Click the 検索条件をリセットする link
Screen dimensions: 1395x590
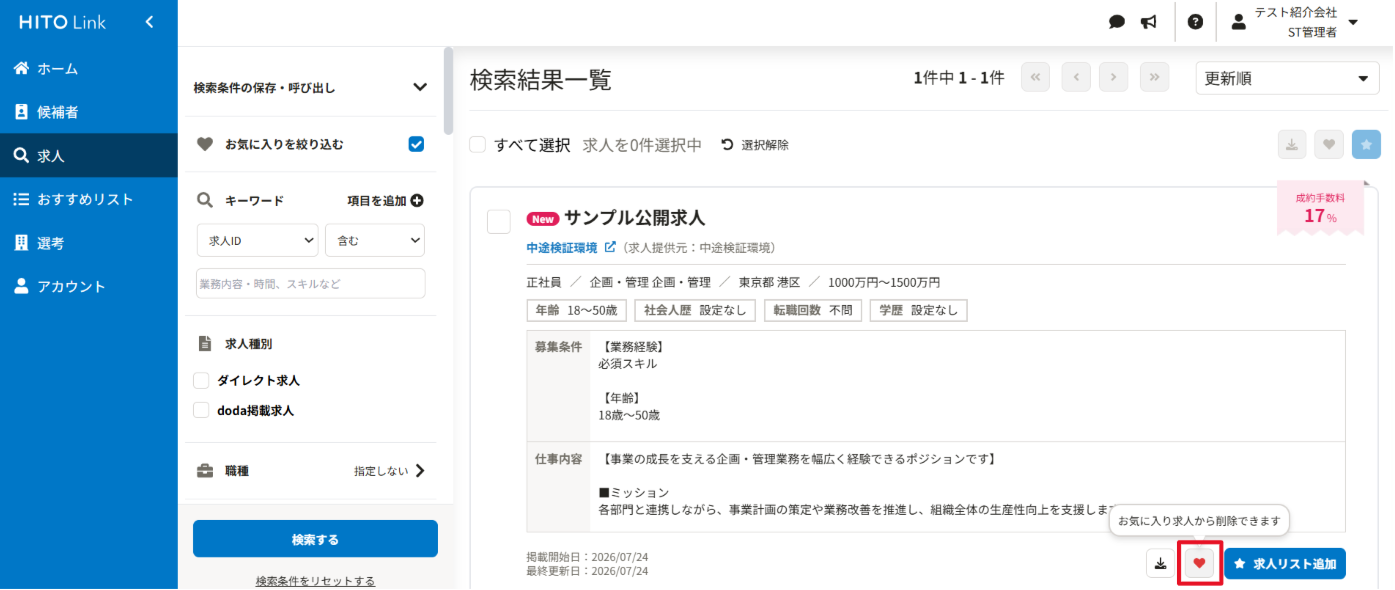tap(315, 581)
